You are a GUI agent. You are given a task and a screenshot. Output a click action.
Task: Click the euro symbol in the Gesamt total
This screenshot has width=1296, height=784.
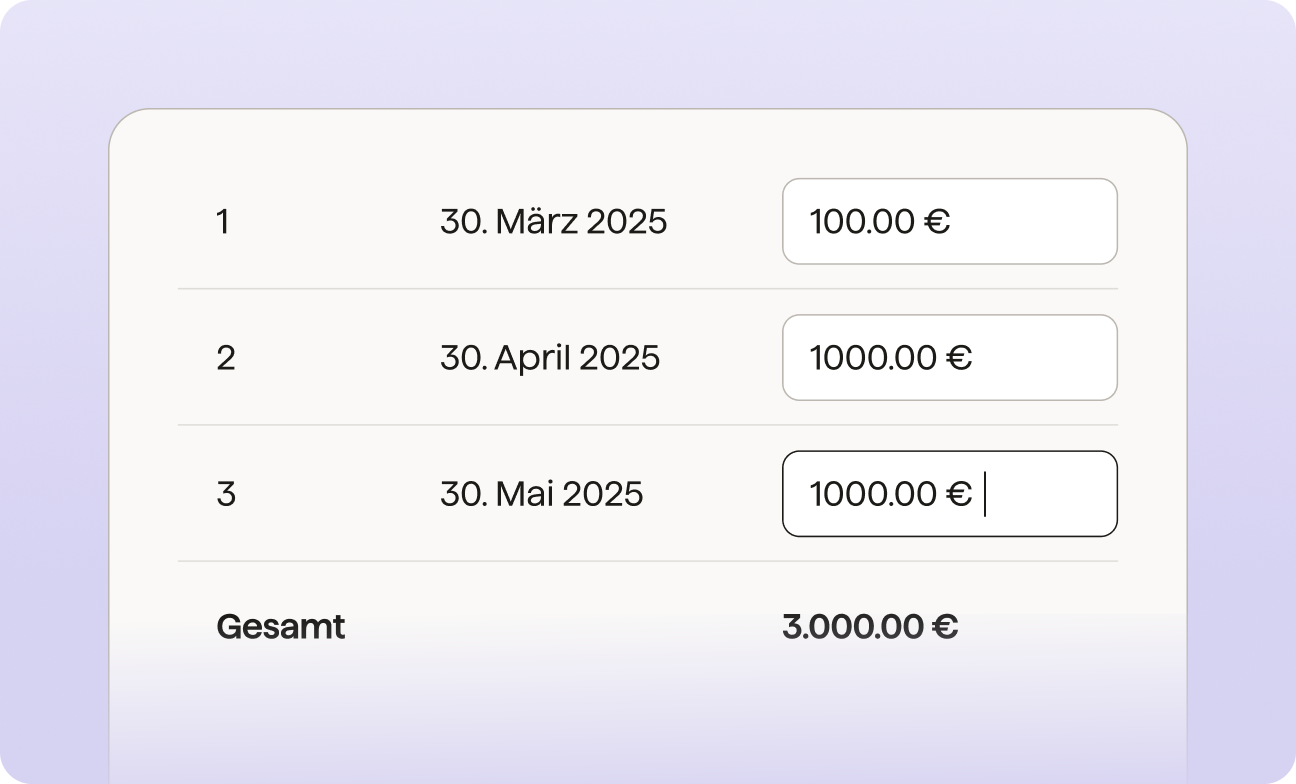coord(945,627)
